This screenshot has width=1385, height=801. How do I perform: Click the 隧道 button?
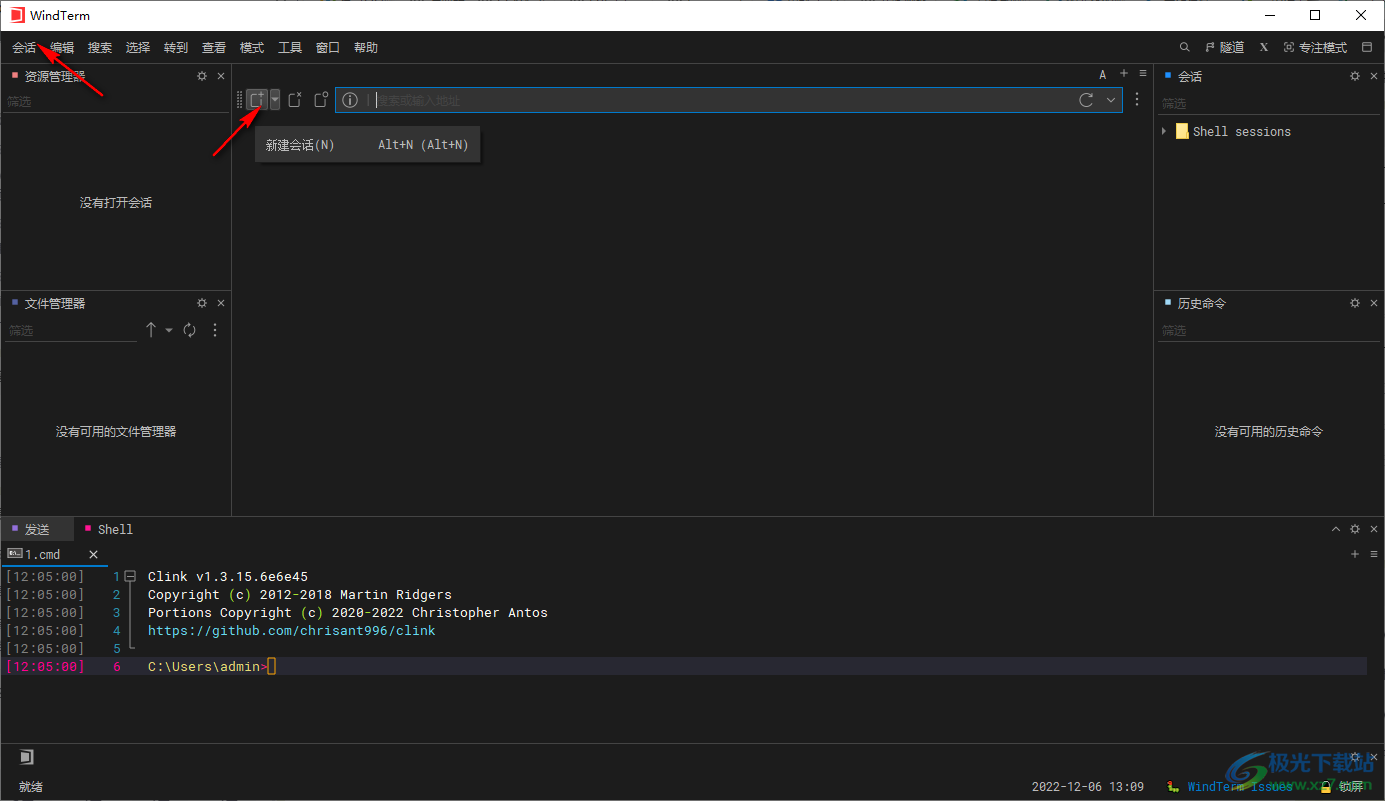click(1225, 47)
